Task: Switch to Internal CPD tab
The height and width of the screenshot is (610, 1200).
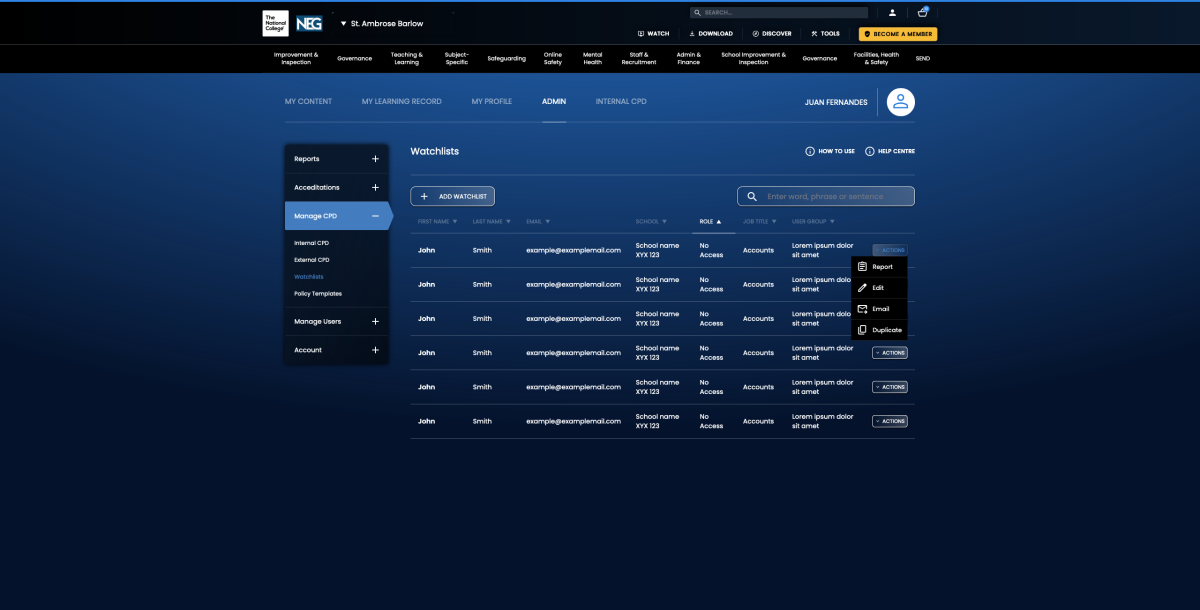Action: coord(621,102)
